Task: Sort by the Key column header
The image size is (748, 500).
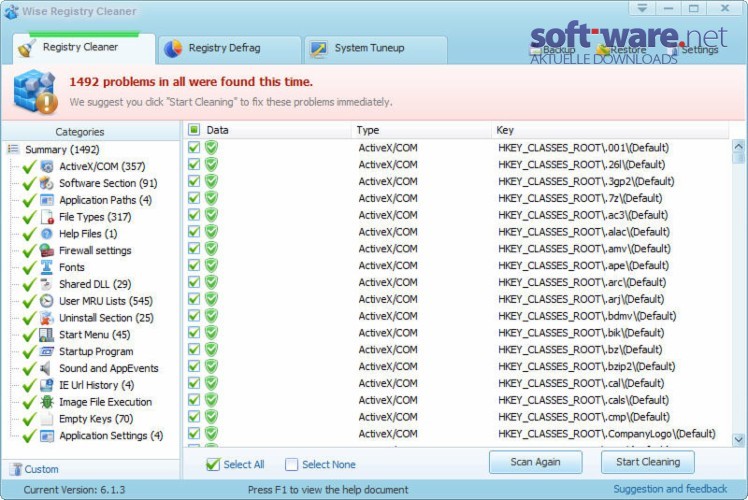Action: click(x=610, y=130)
